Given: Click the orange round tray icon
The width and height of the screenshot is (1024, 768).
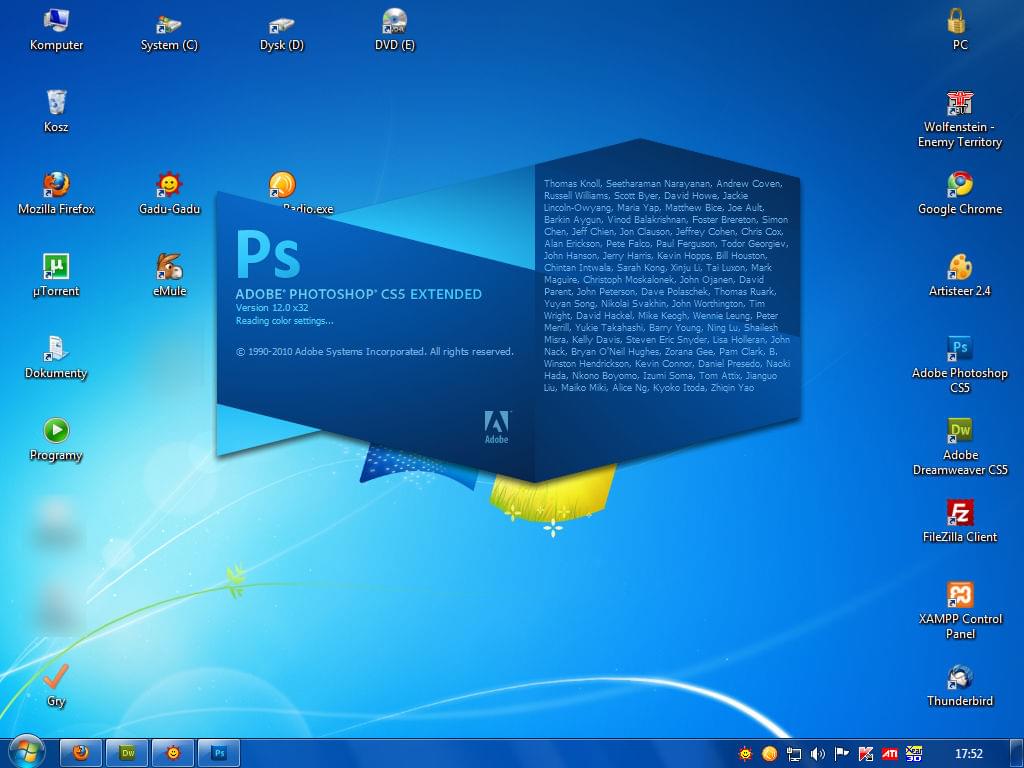Looking at the screenshot, I should 769,754.
